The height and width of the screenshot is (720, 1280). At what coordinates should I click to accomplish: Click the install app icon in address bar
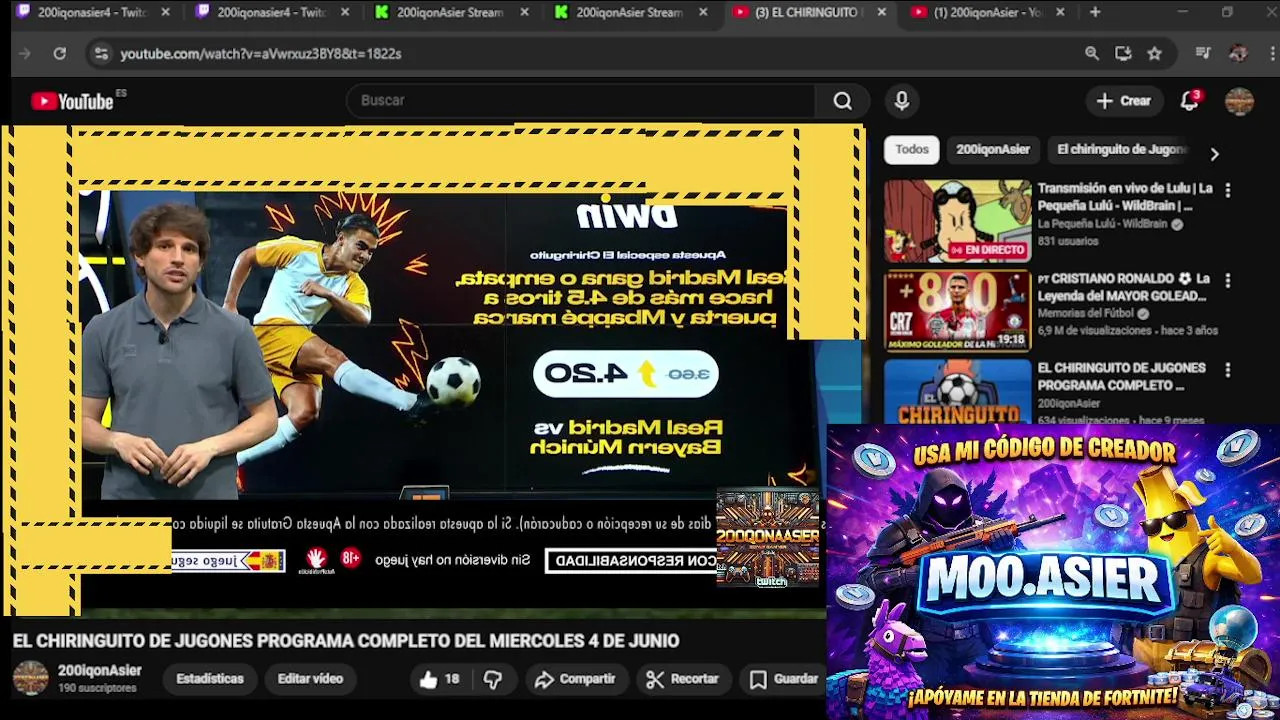[1123, 53]
